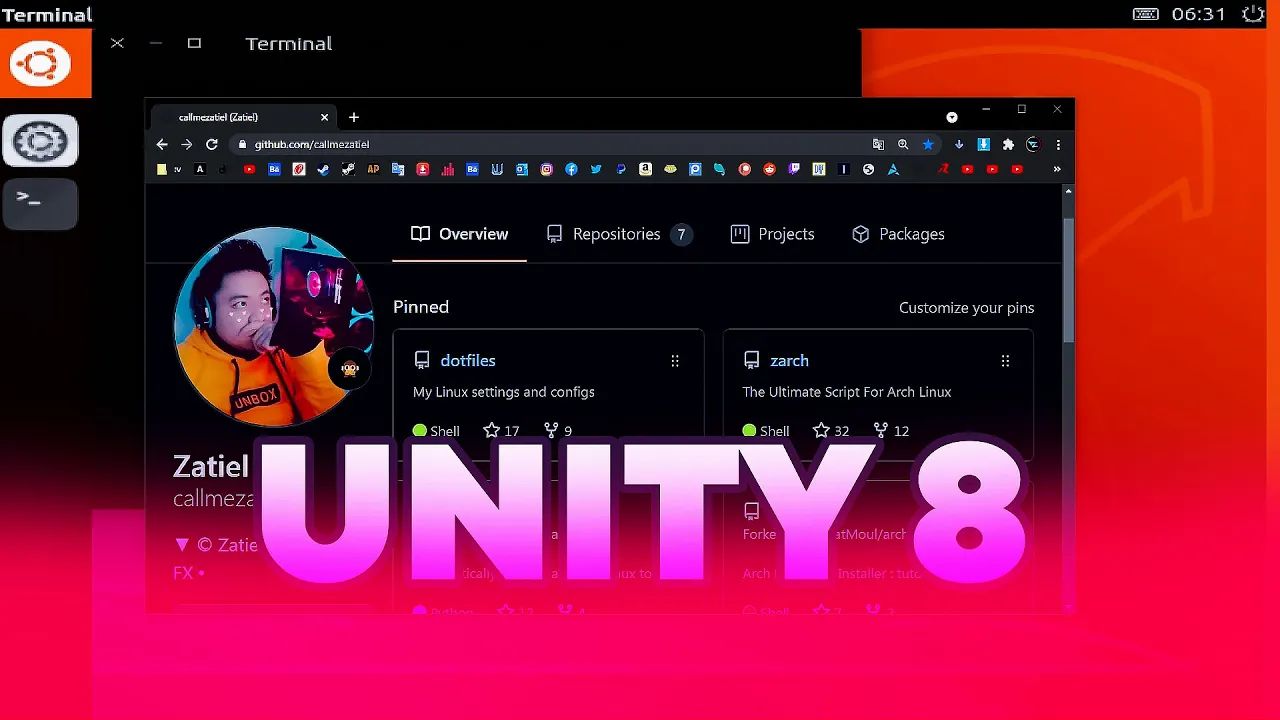
Task: Click the Terminal window title text
Action: (288, 44)
